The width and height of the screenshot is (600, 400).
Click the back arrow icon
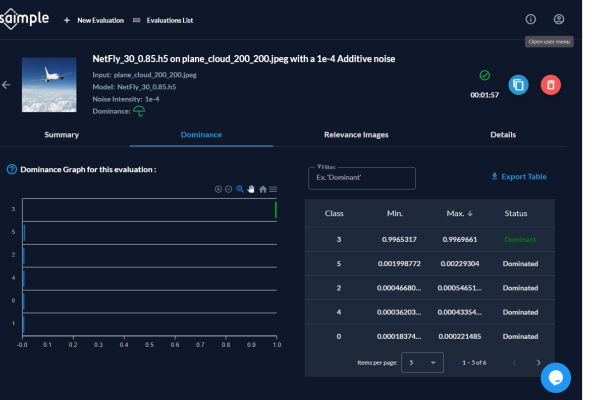pyautogui.click(x=7, y=85)
